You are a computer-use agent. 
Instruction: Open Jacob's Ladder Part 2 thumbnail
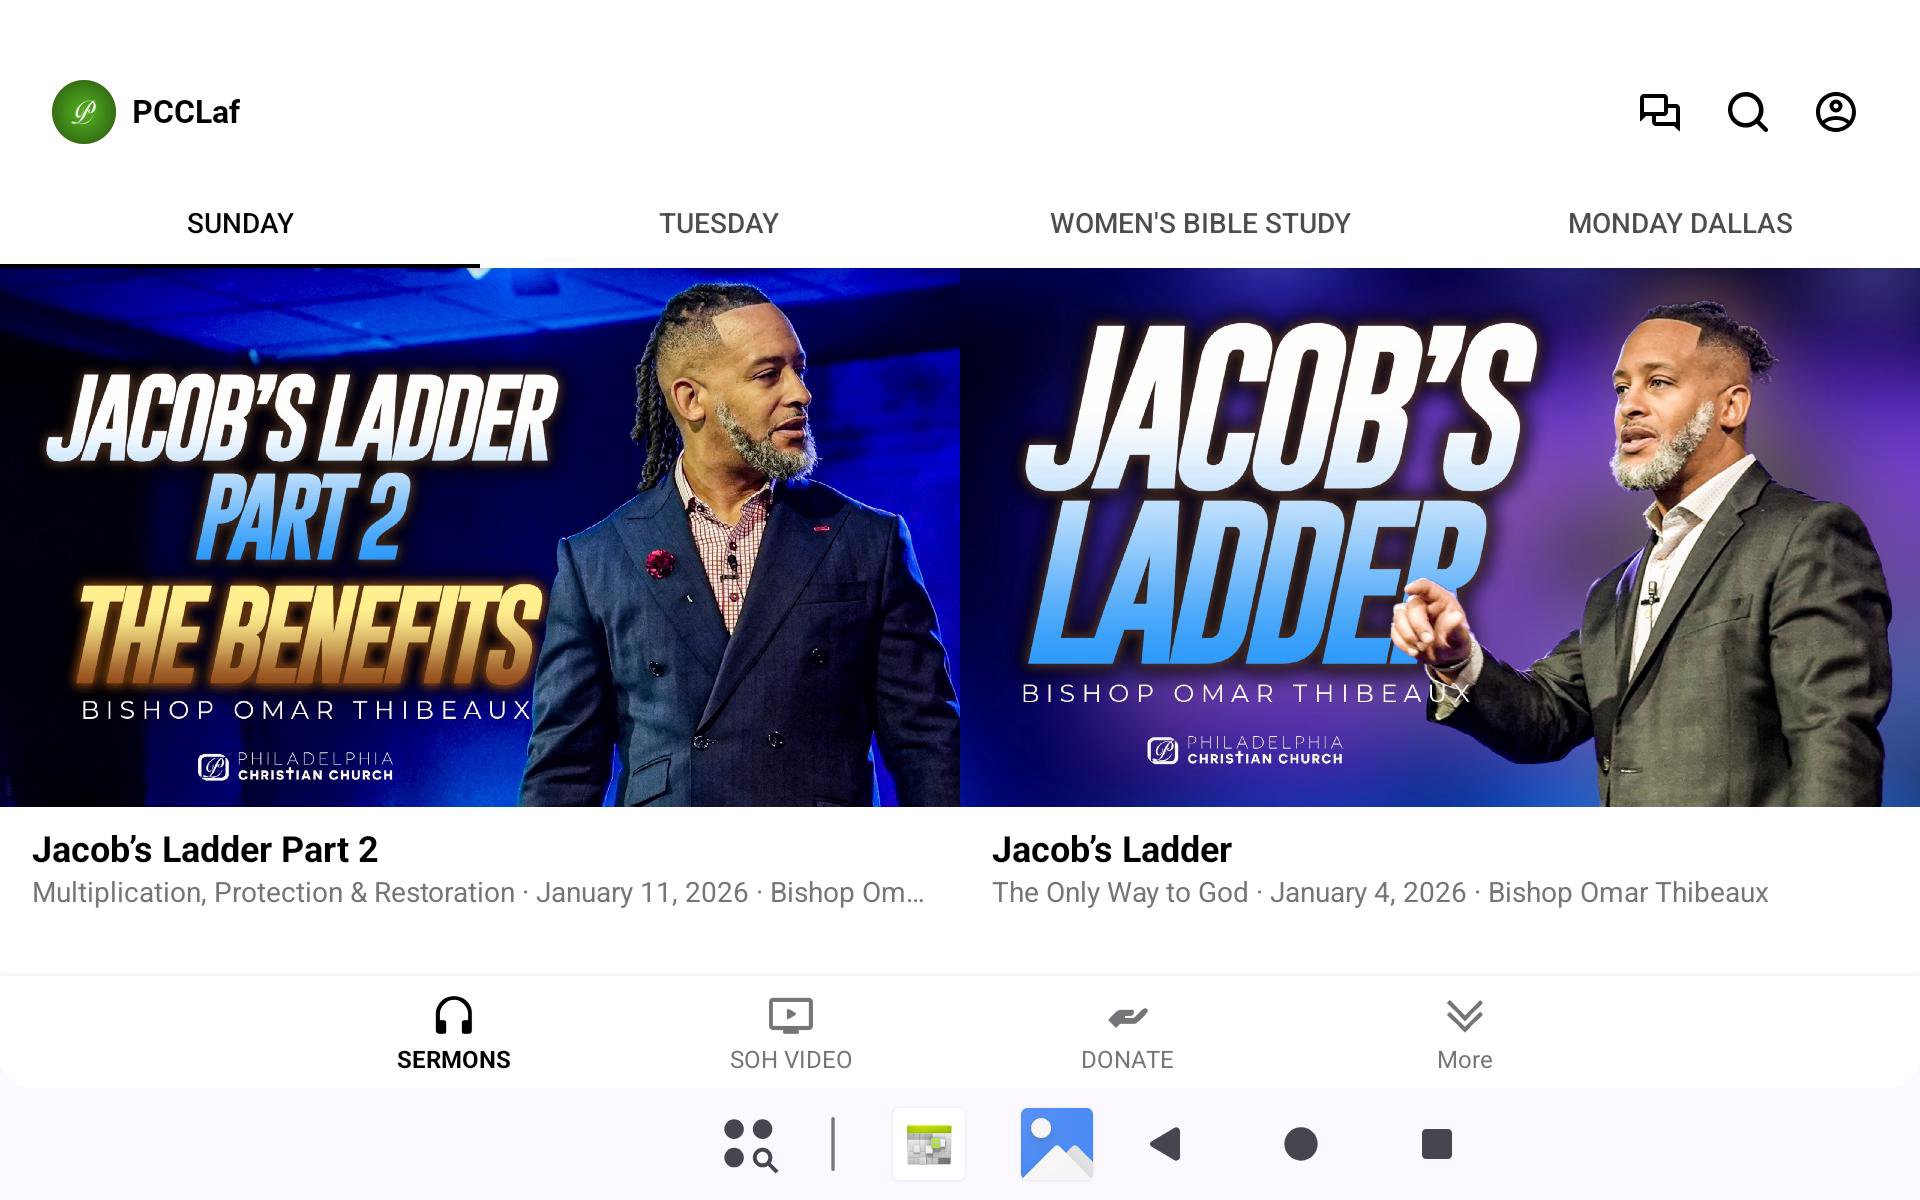click(480, 537)
